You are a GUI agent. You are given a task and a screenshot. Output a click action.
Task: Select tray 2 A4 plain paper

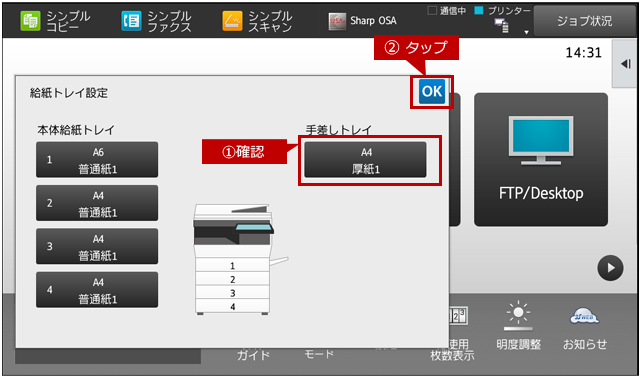coord(97,203)
